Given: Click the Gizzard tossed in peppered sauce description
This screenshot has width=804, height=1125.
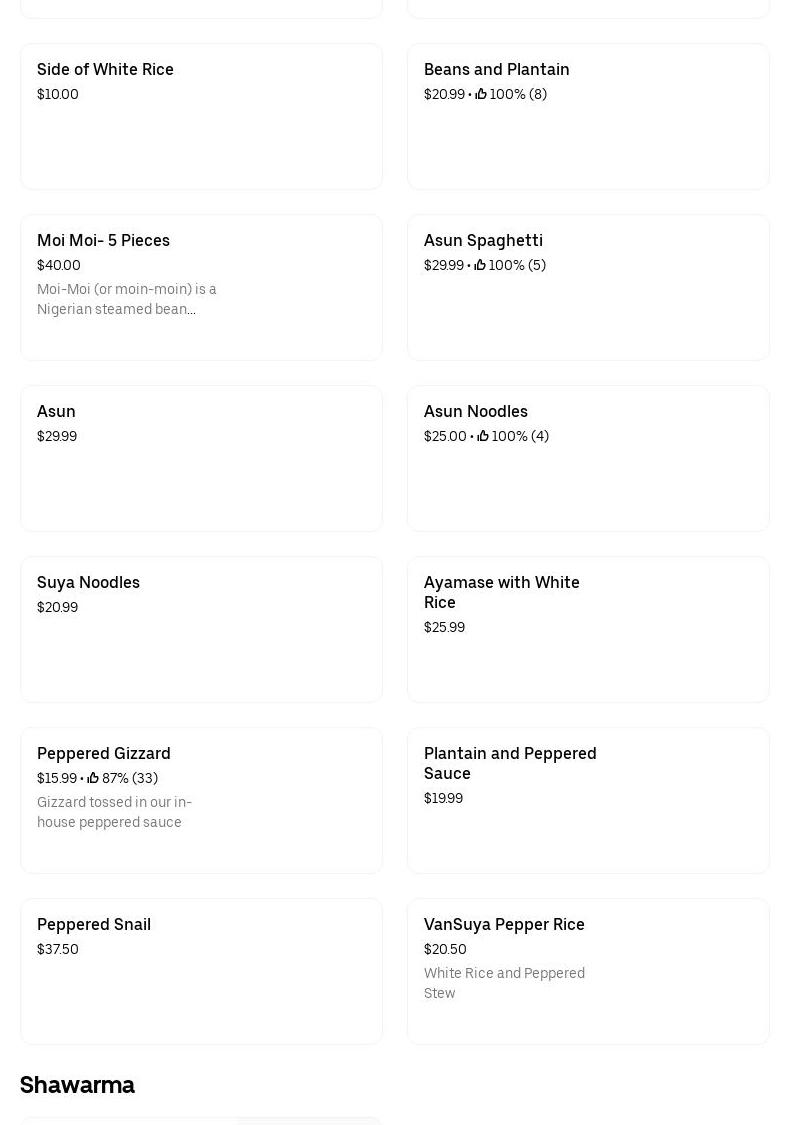Looking at the screenshot, I should click(114, 812).
